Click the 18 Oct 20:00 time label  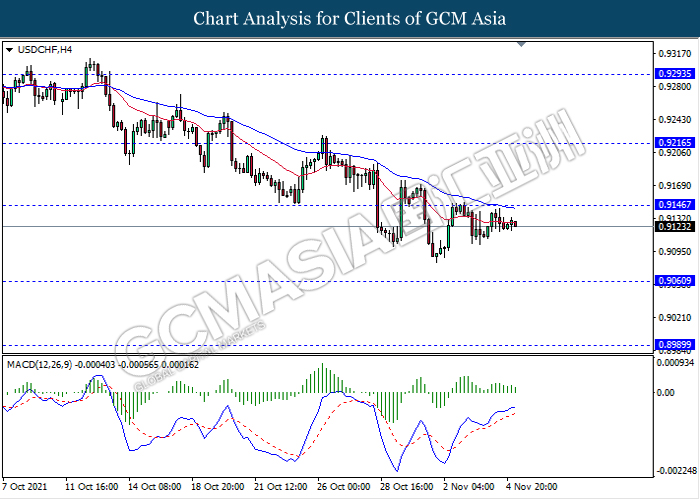tap(217, 486)
